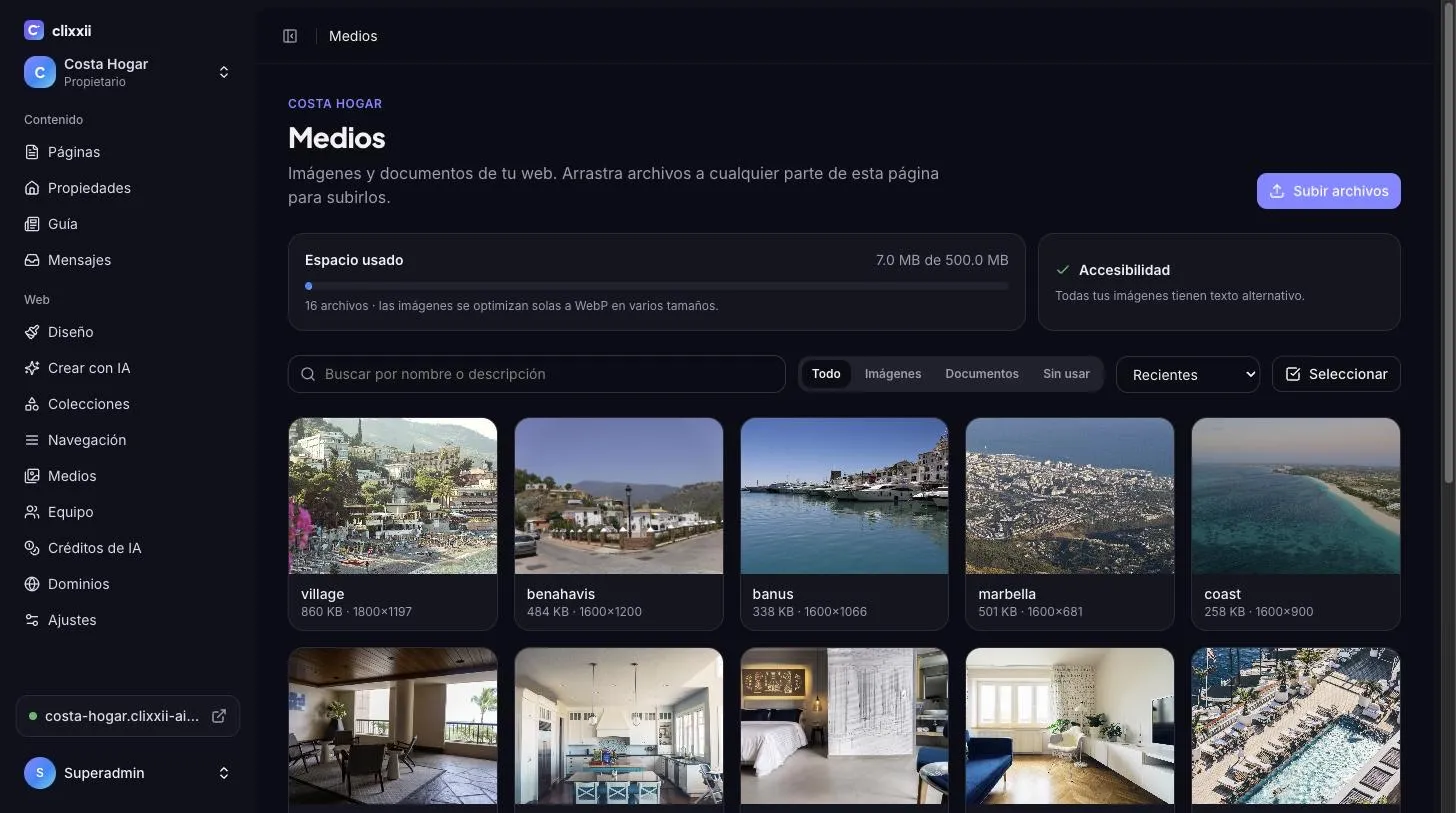Click the Páginas document icon in sidebar
This screenshot has width=1456, height=813.
click(32, 152)
